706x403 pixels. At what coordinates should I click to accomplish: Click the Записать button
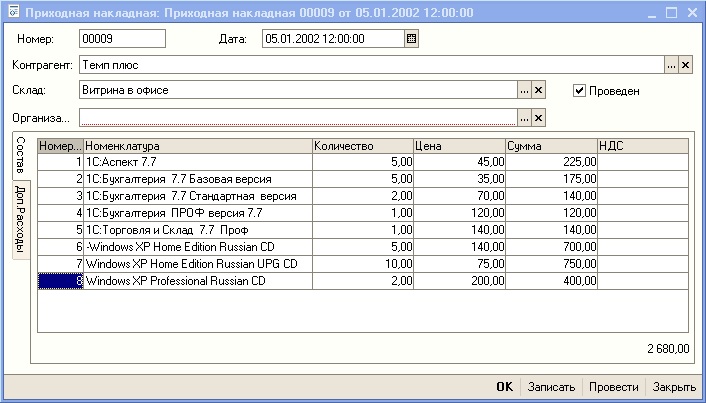[551, 387]
